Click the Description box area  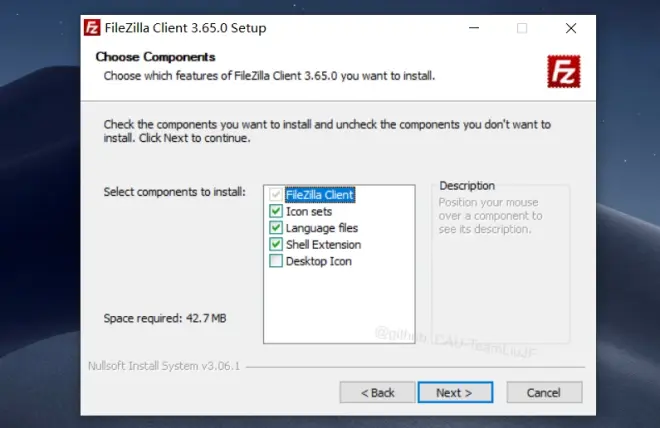(x=500, y=264)
